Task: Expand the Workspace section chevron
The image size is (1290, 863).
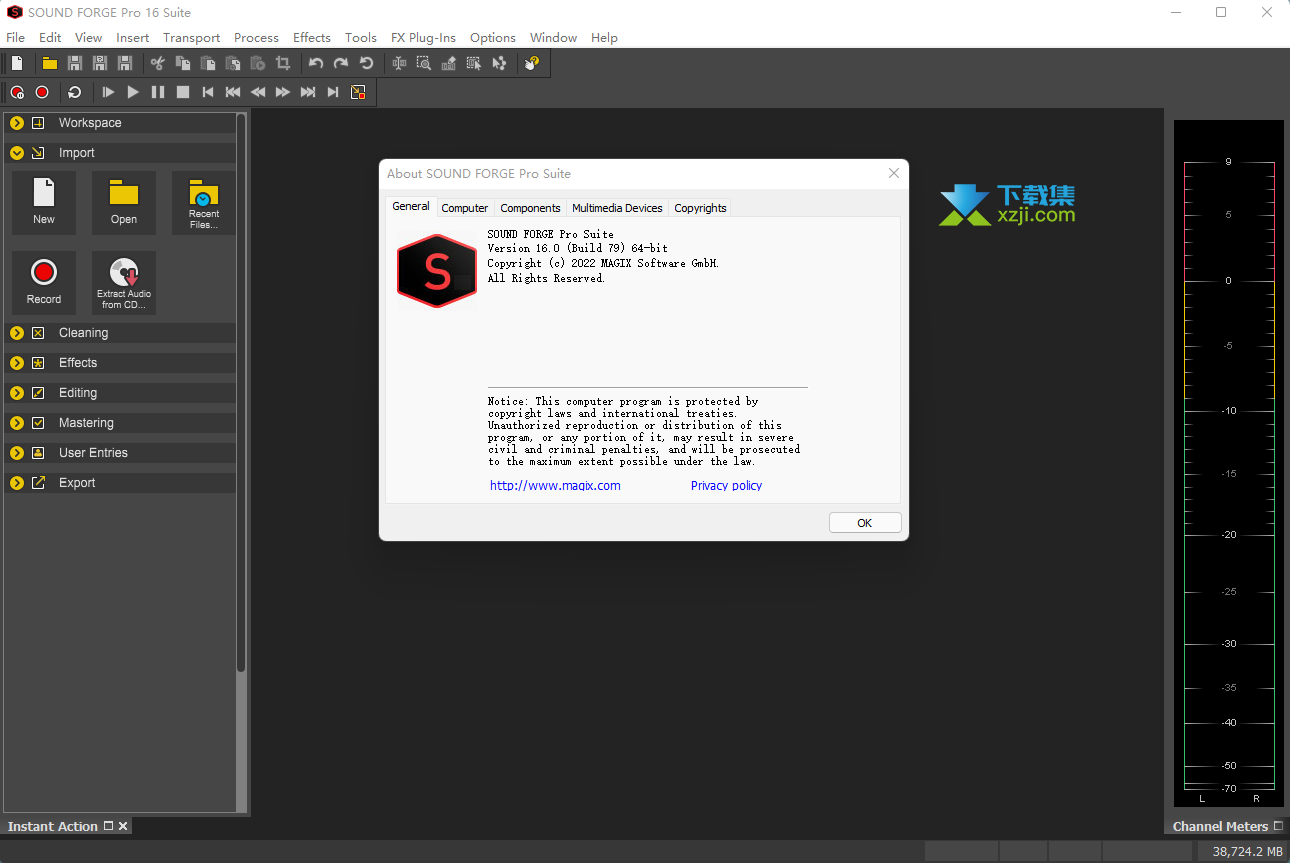Action: pyautogui.click(x=17, y=123)
